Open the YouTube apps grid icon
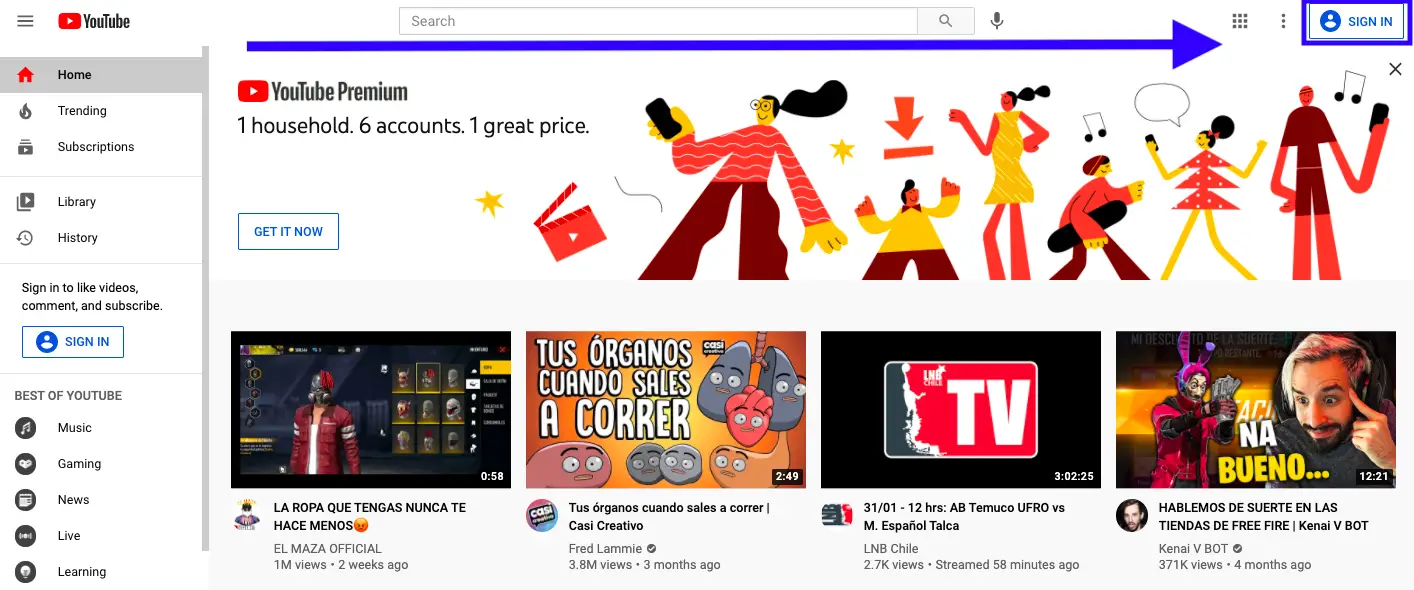 point(1240,21)
